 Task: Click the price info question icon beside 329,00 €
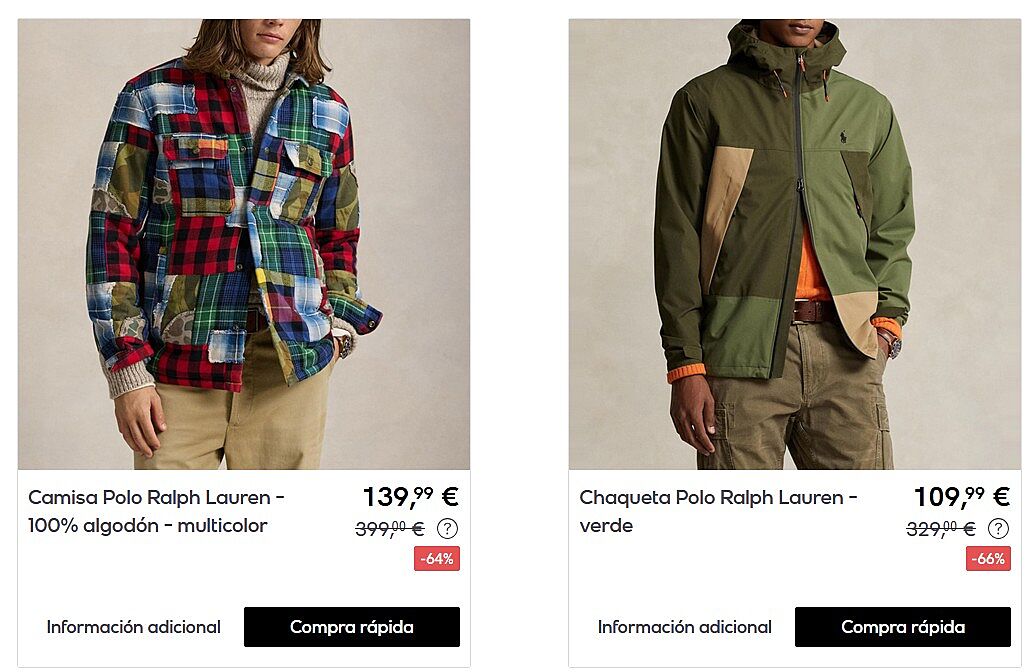click(998, 529)
